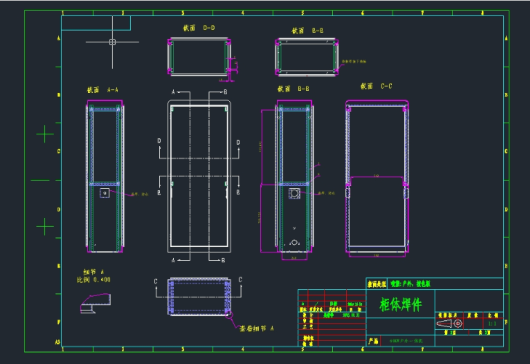The image size is (530, 364).
Task: Click the 表面处理 cell at top of title block
Action: click(x=377, y=284)
